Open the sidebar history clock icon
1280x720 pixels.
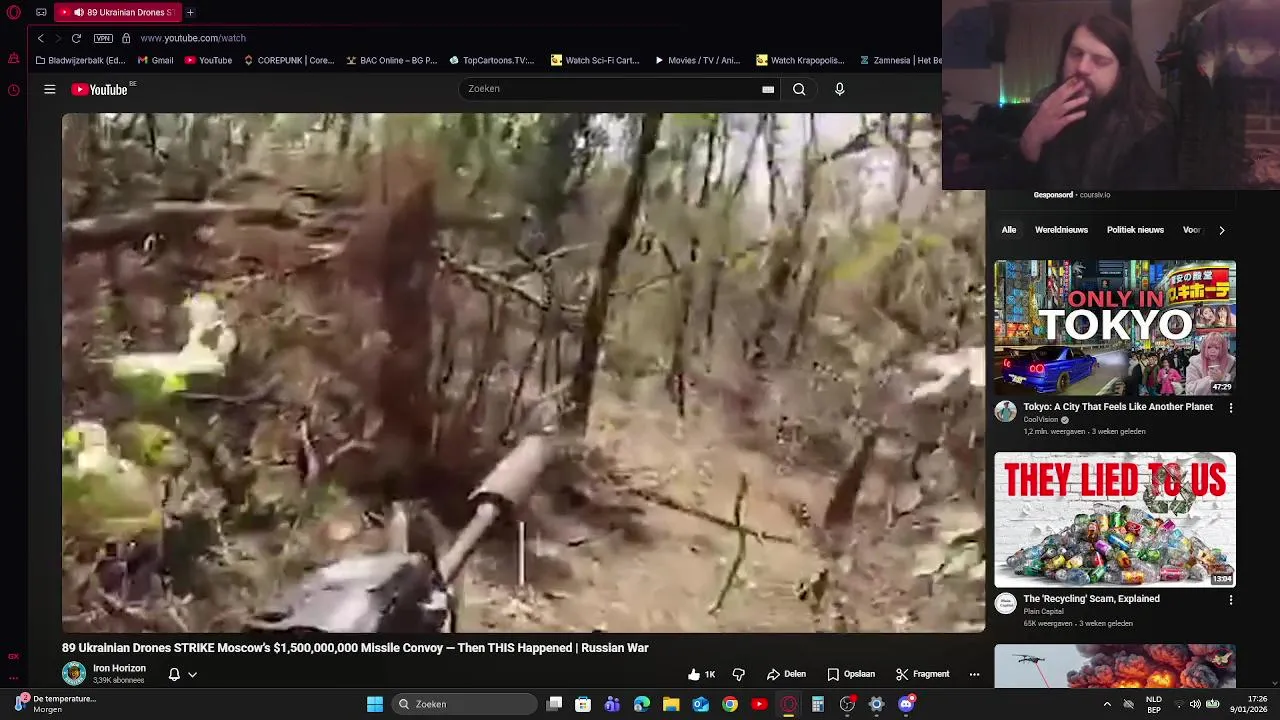click(x=13, y=90)
